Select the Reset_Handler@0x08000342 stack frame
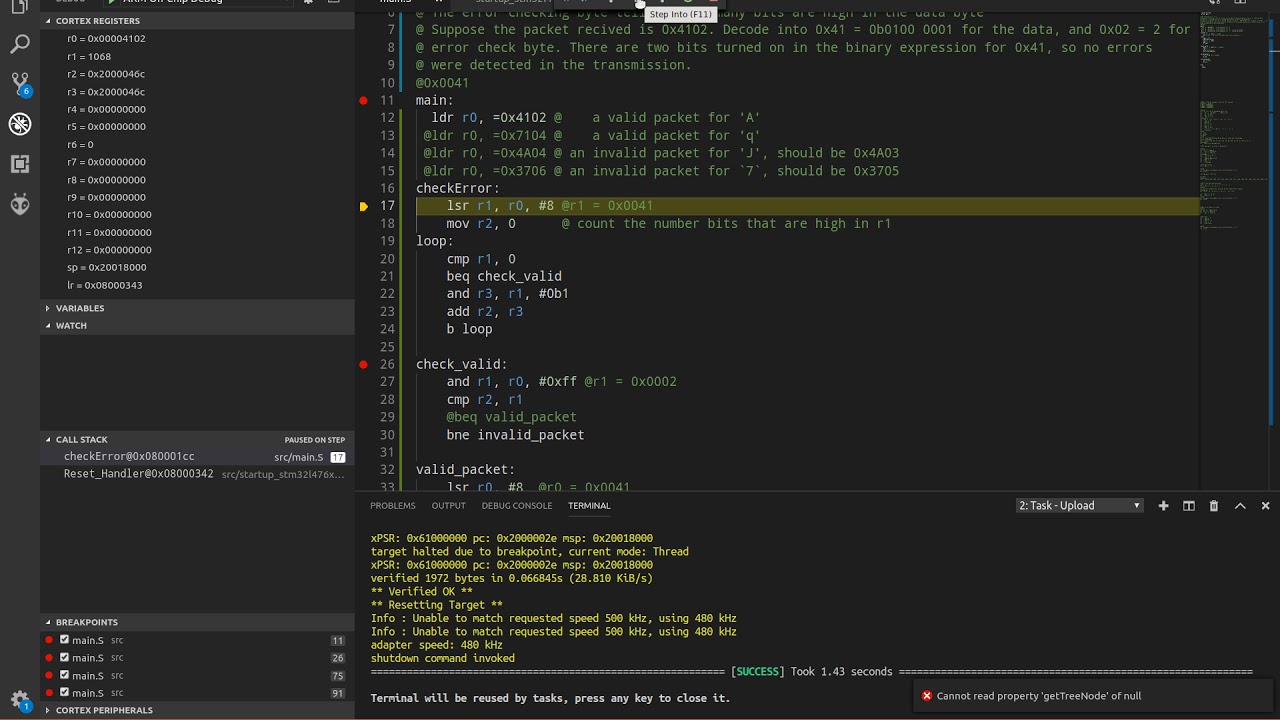 (x=197, y=474)
